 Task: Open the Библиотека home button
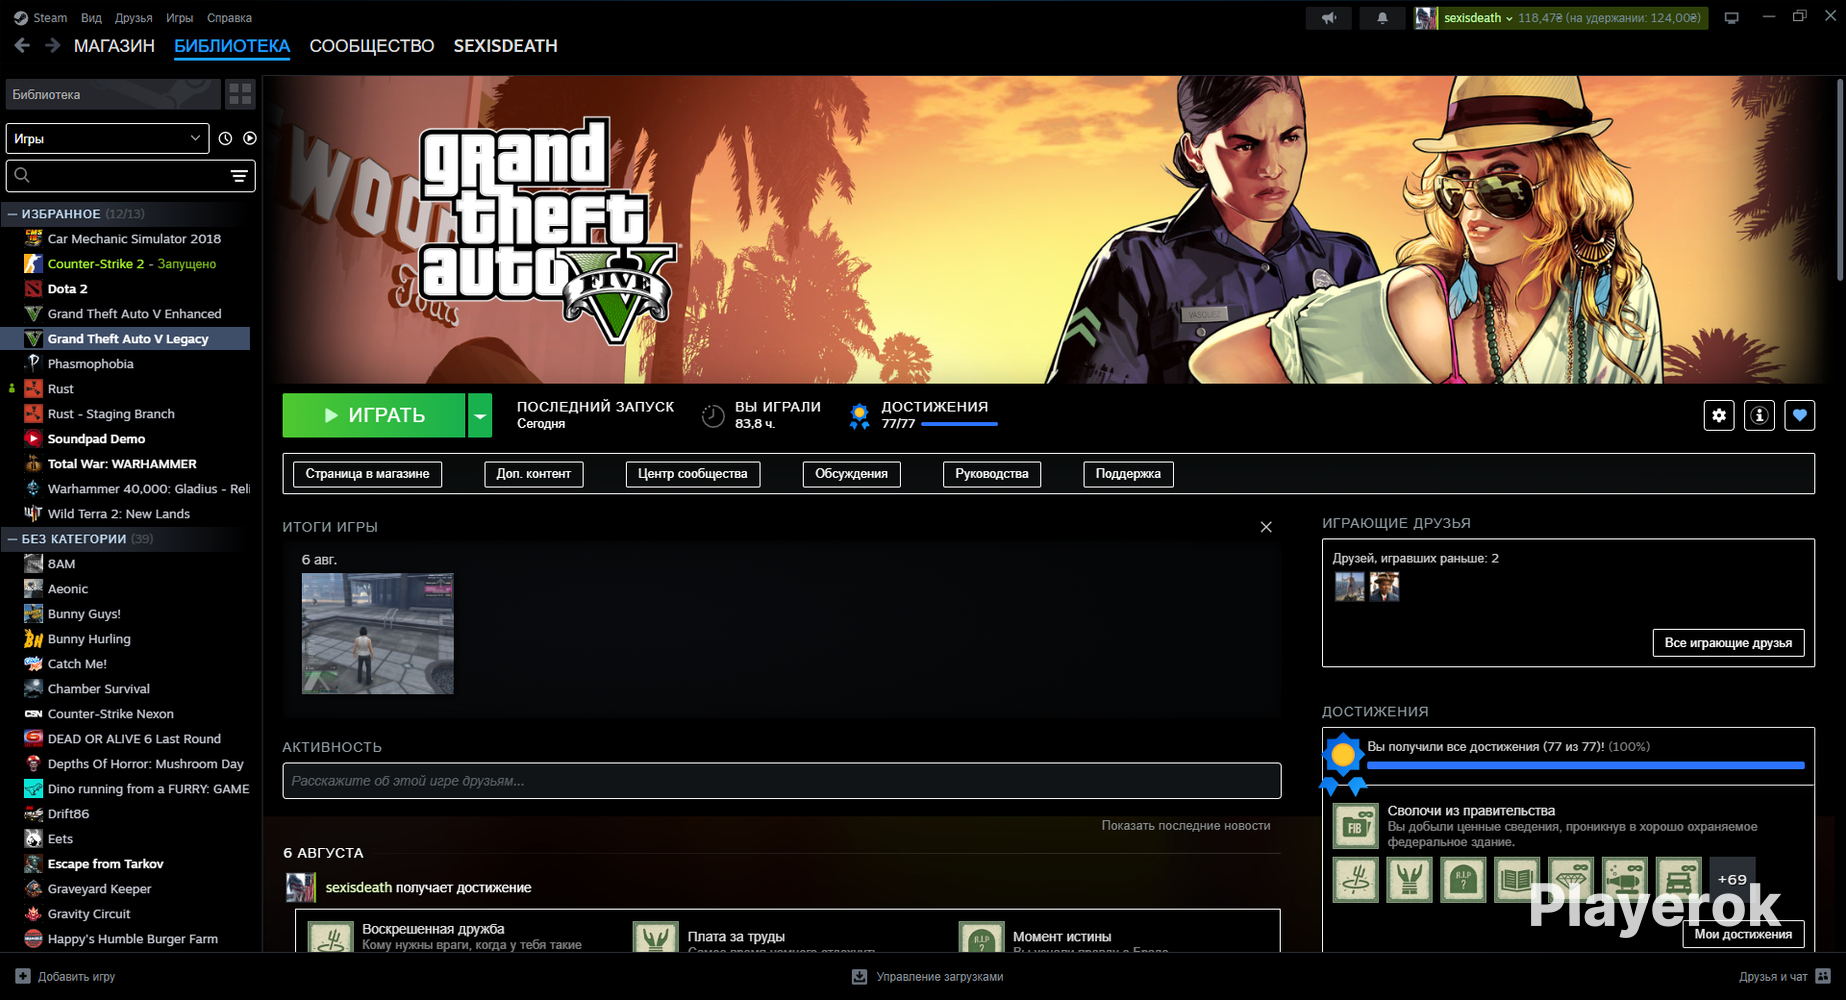pyautogui.click(x=113, y=95)
